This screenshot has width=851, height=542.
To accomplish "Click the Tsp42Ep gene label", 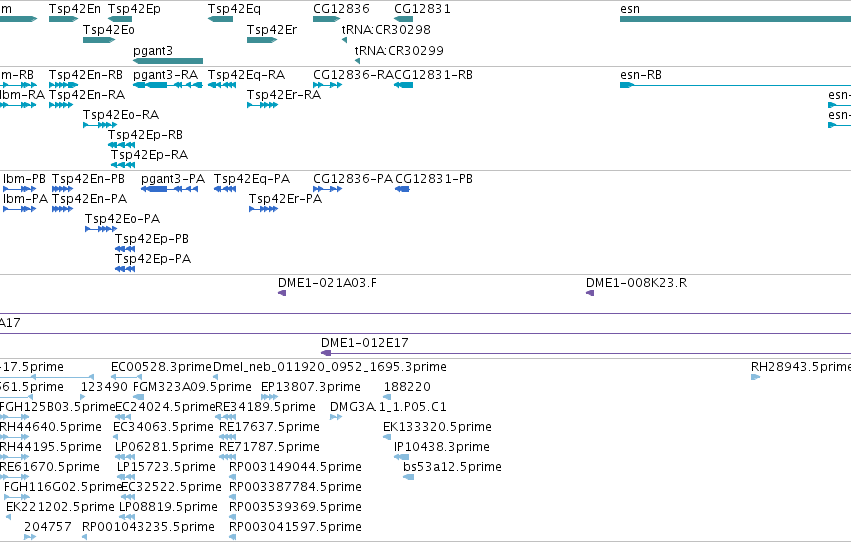I will [134, 9].
